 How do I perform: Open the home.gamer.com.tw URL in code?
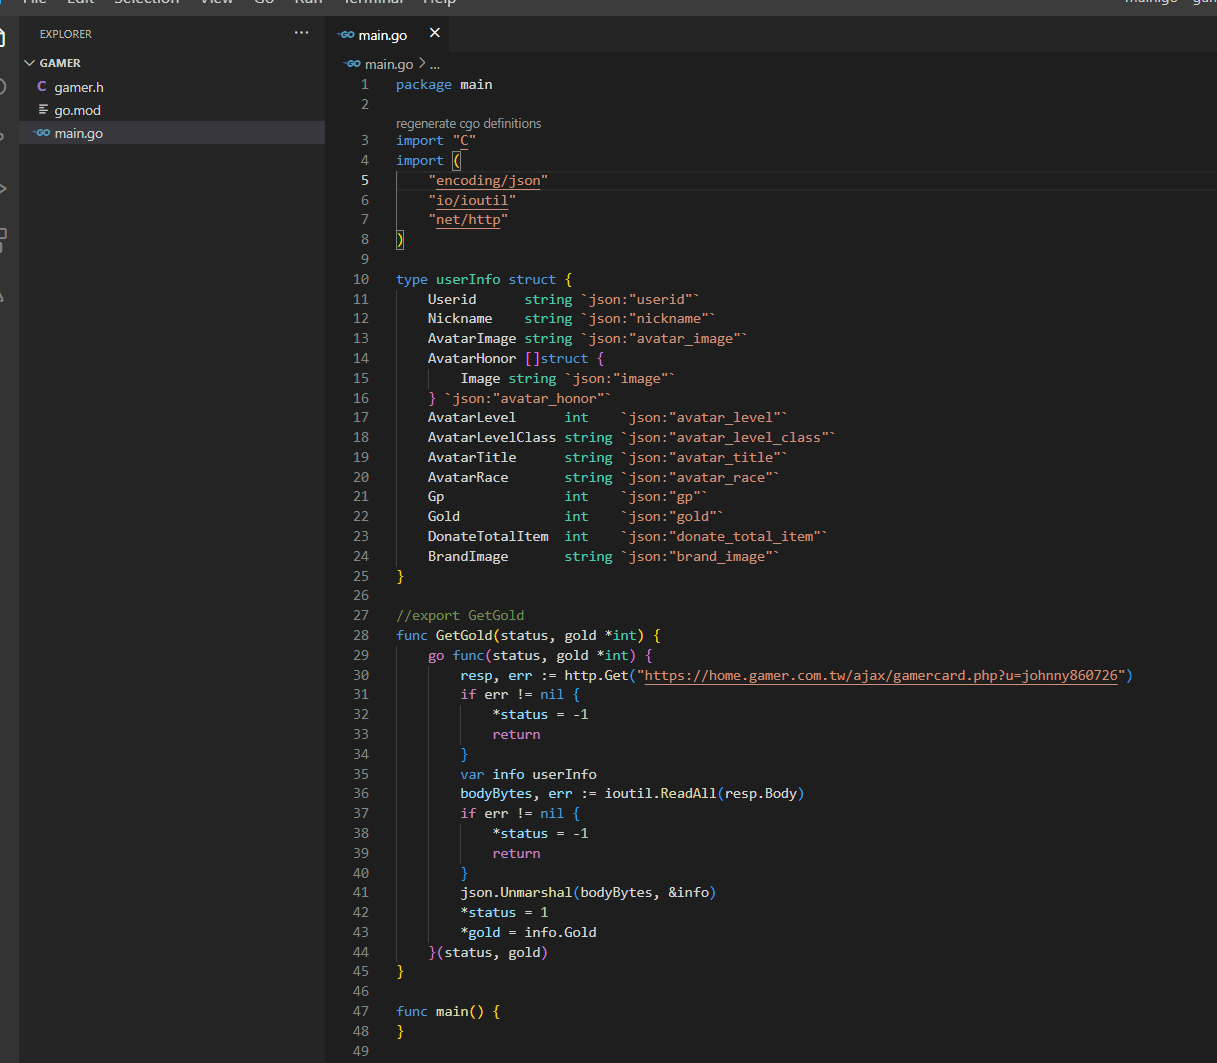point(881,676)
